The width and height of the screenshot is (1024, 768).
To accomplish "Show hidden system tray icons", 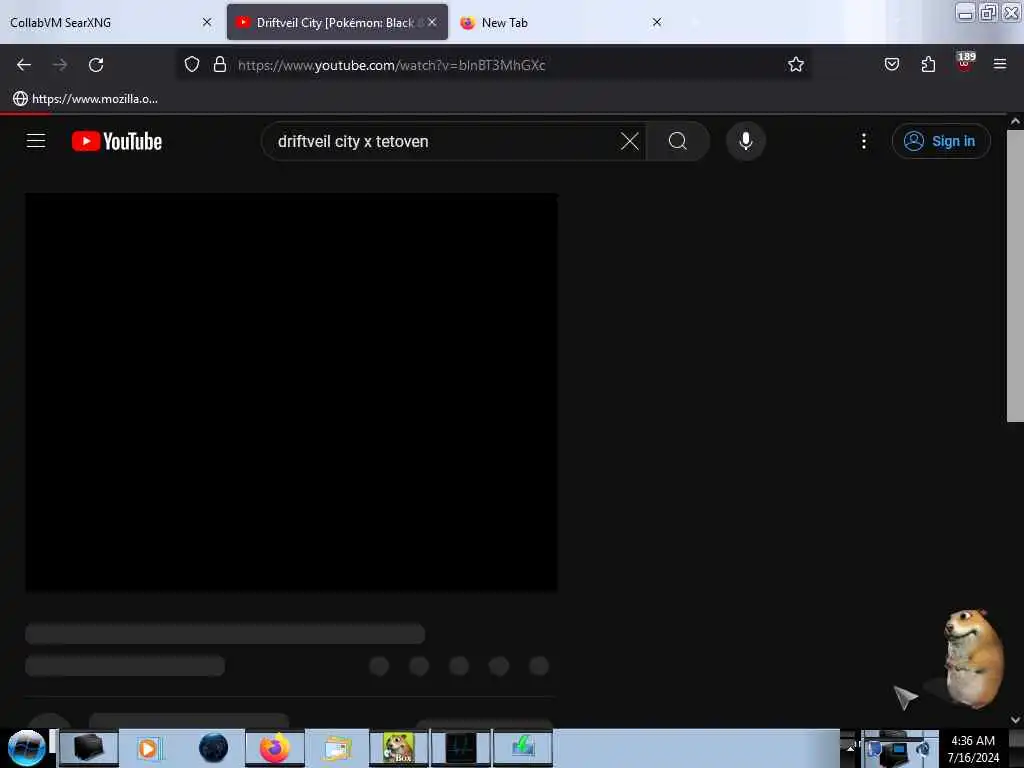I will pos(850,748).
